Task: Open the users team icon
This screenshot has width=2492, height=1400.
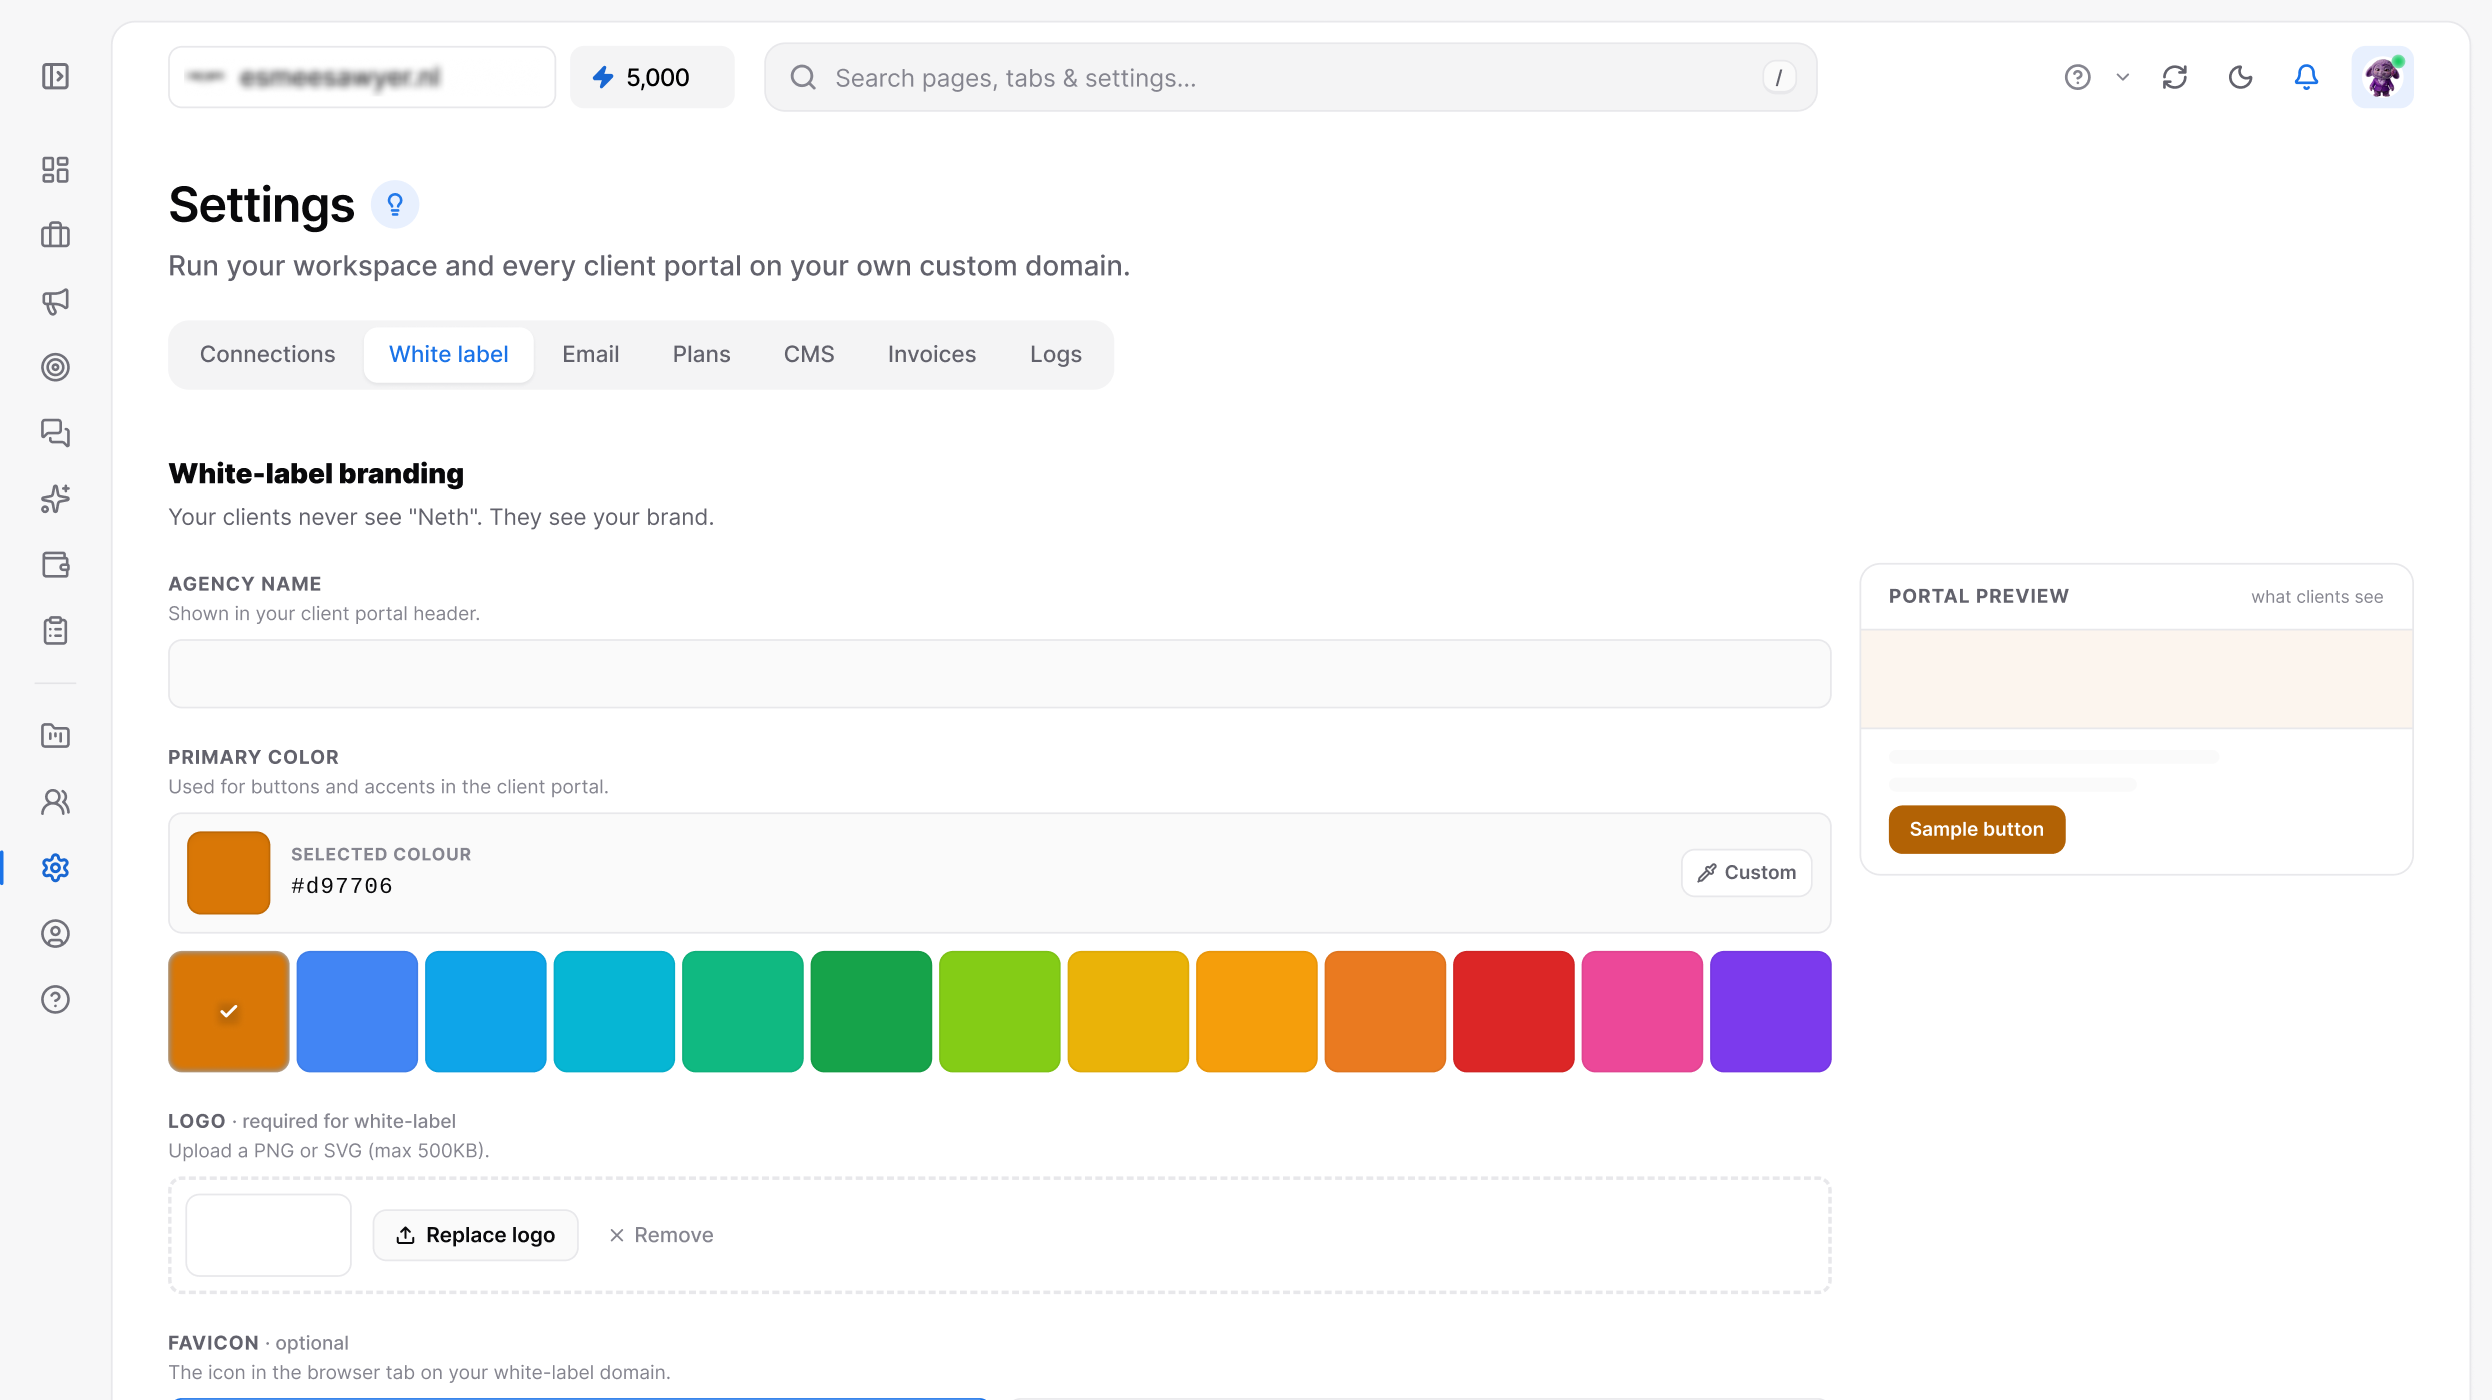Action: point(56,802)
